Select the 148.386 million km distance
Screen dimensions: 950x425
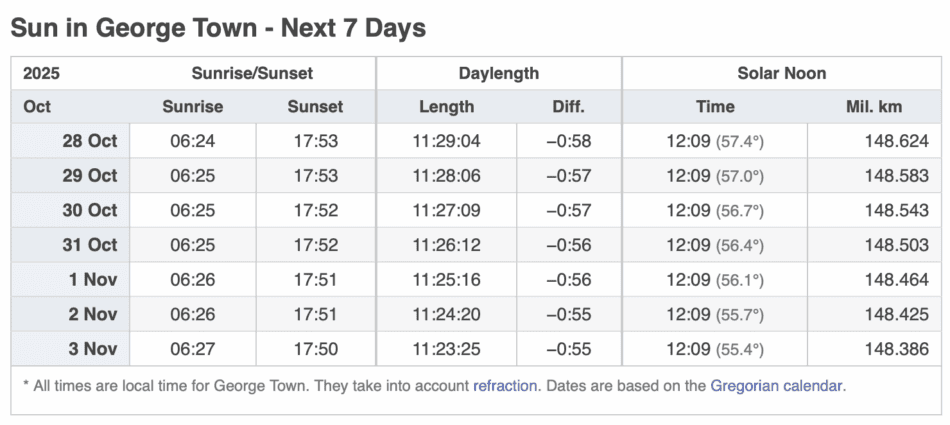897,349
